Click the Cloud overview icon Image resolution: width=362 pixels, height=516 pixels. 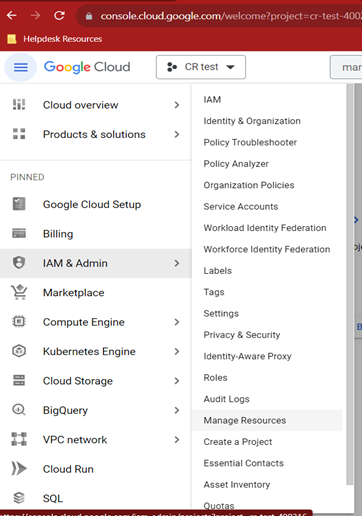point(19,105)
